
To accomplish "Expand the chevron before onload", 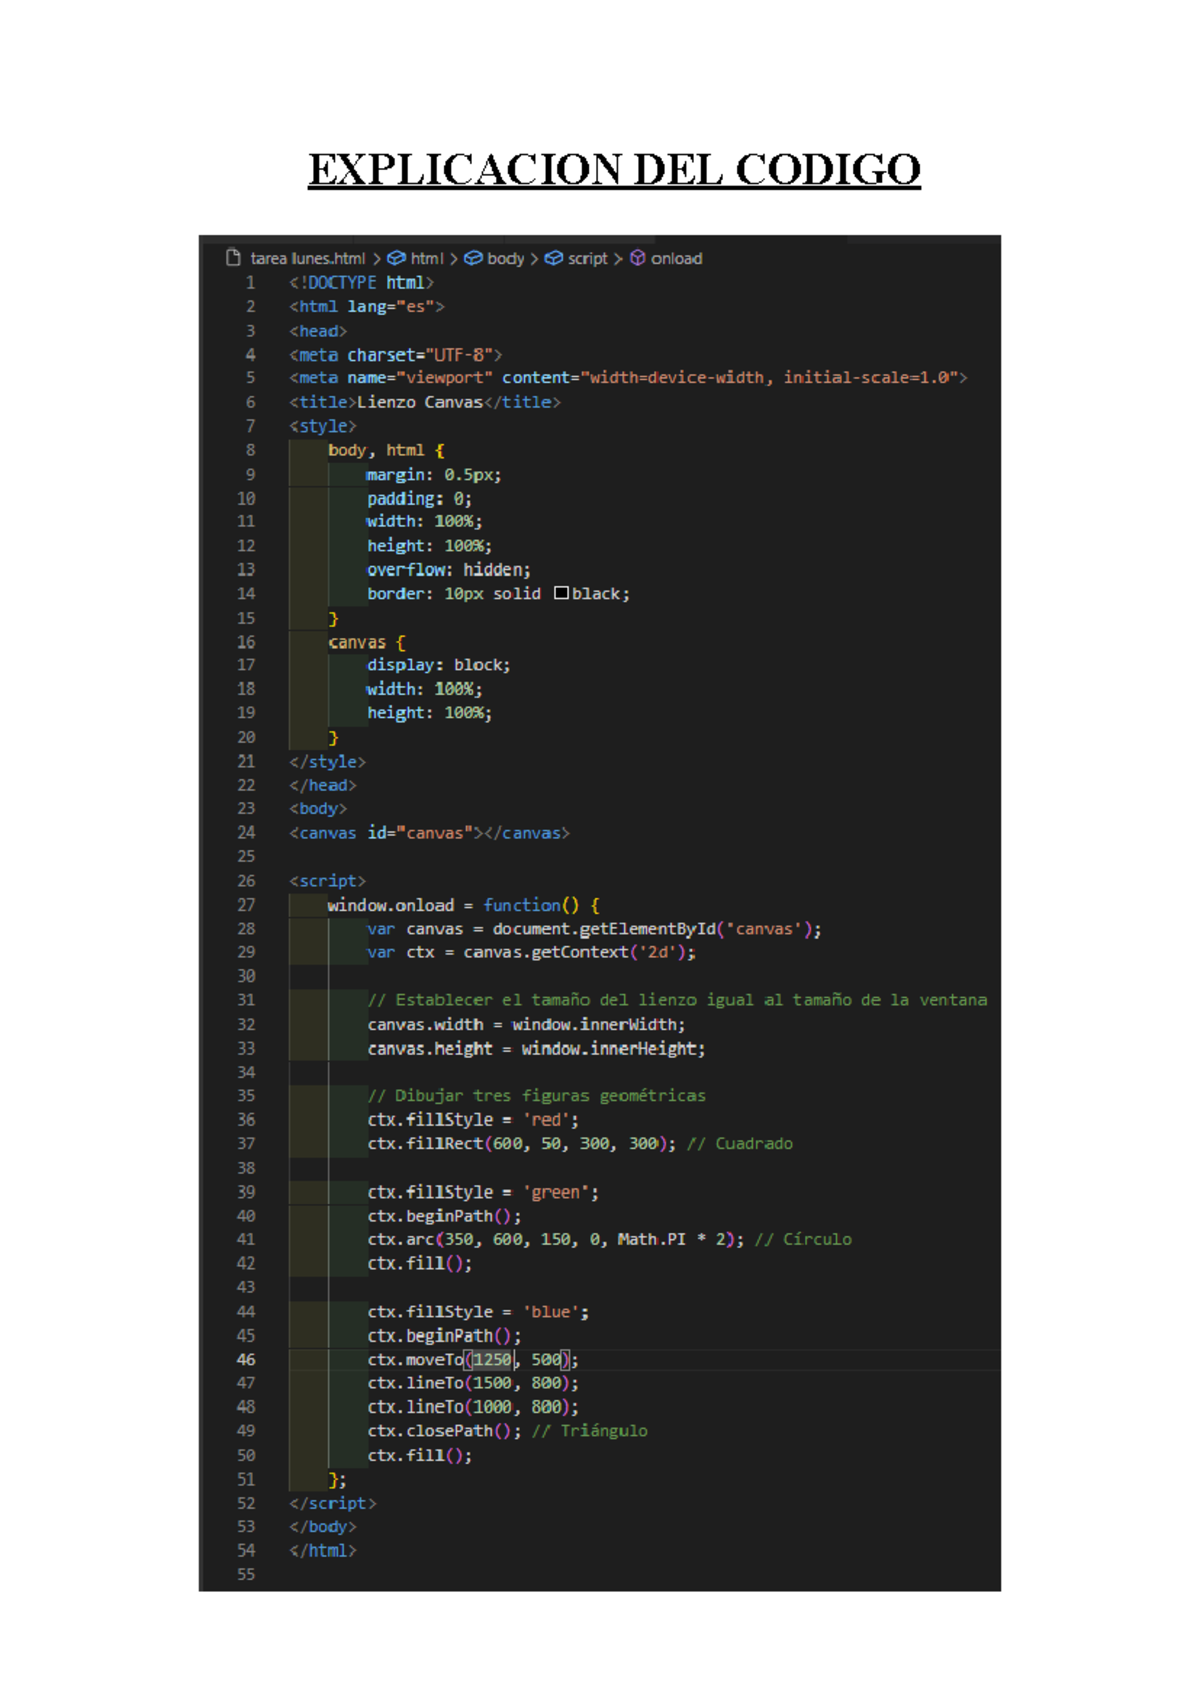I will point(618,258).
